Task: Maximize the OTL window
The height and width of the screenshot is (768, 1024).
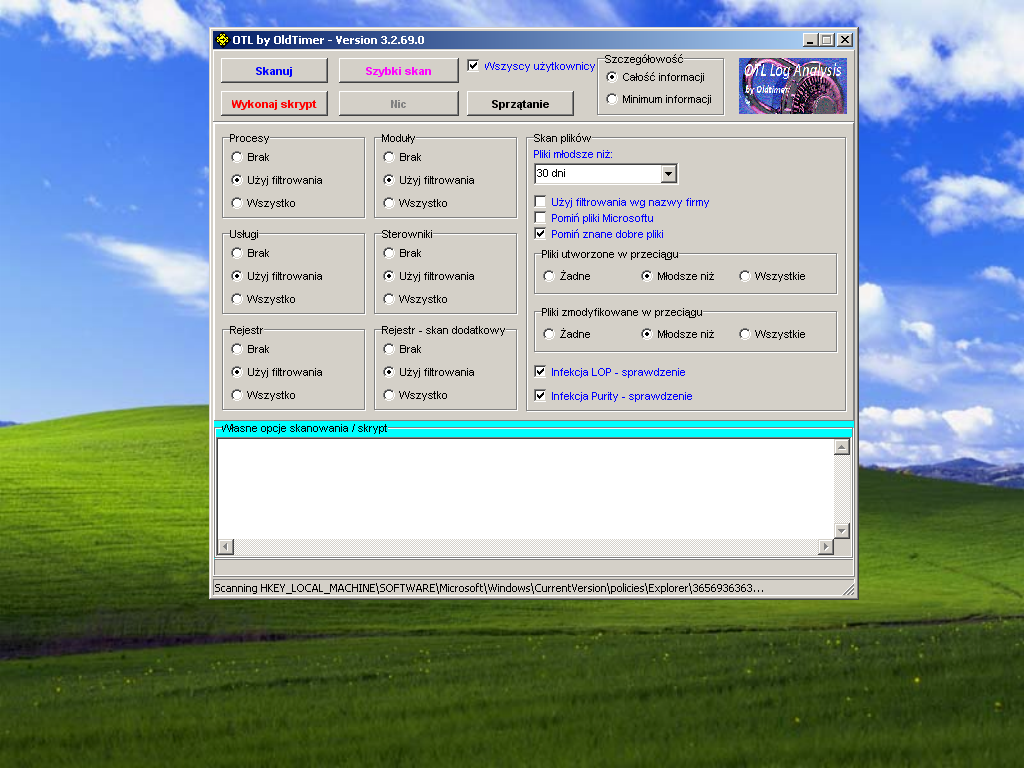Action: [x=826, y=40]
